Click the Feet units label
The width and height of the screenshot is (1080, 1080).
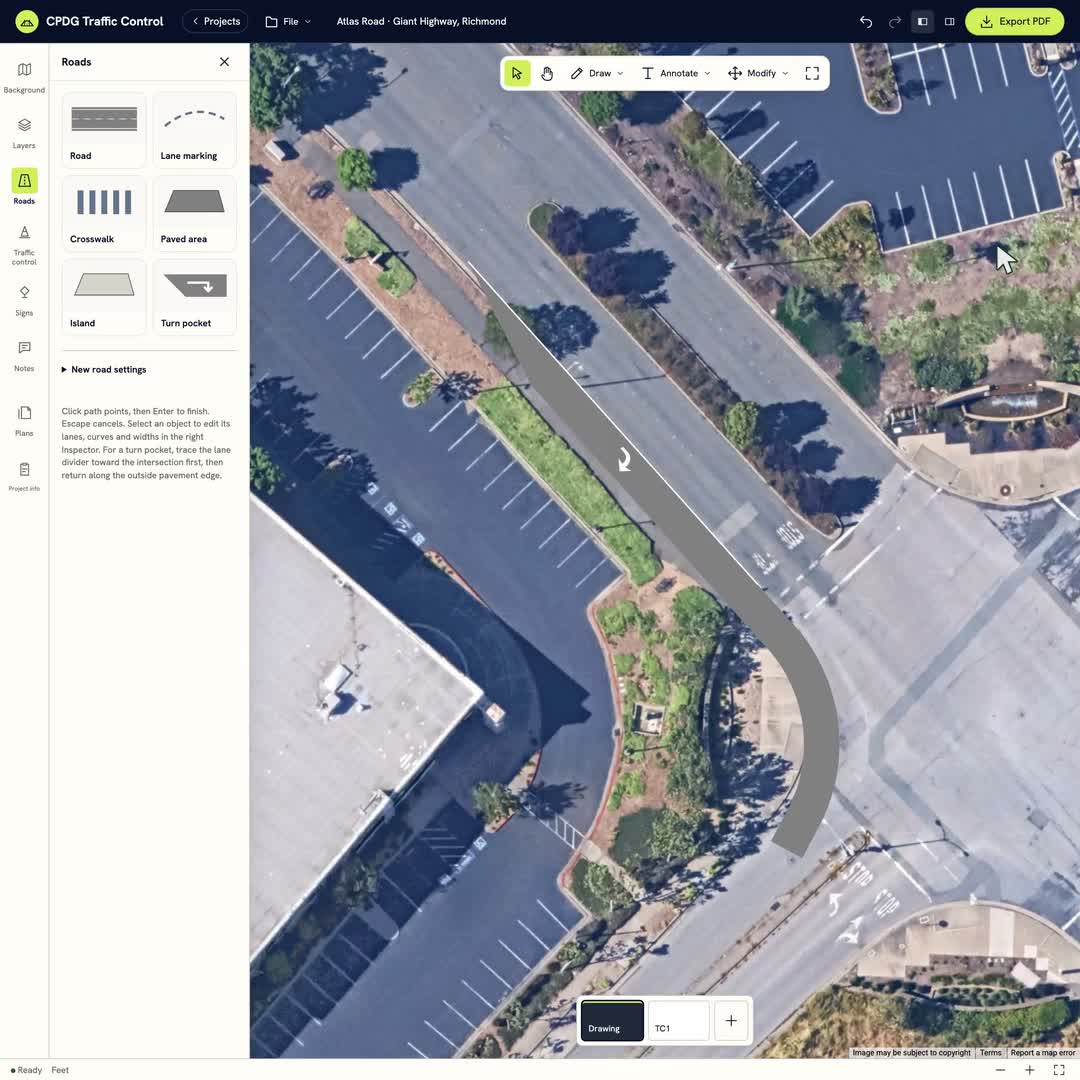(x=60, y=1070)
